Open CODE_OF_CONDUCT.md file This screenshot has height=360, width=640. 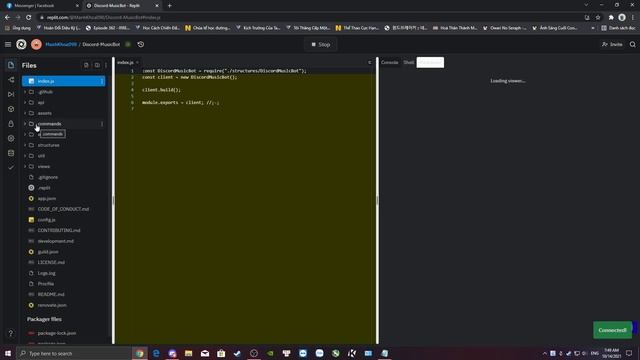pos(63,209)
